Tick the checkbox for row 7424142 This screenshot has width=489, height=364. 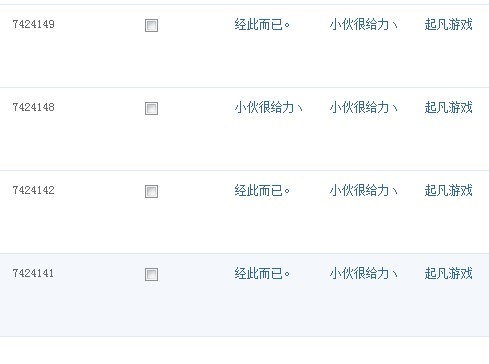pyautogui.click(x=151, y=191)
